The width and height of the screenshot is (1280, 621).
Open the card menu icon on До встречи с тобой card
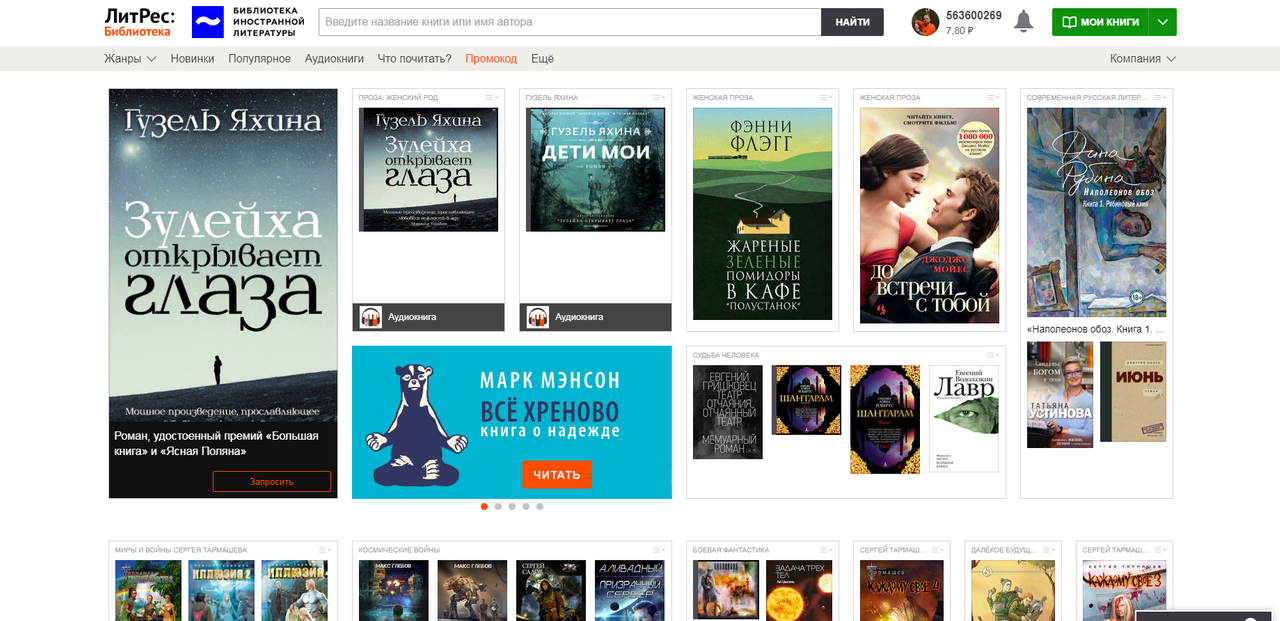[992, 97]
